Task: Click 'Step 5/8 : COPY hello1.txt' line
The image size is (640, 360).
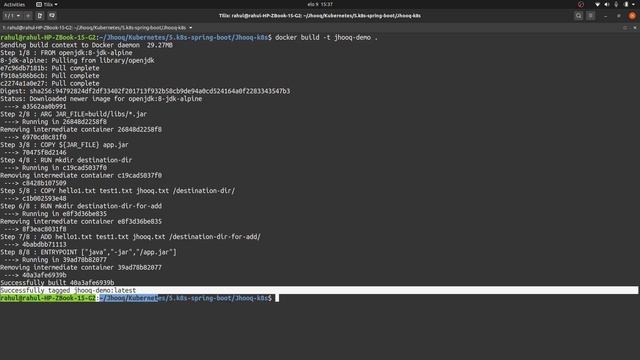Action: [118, 191]
